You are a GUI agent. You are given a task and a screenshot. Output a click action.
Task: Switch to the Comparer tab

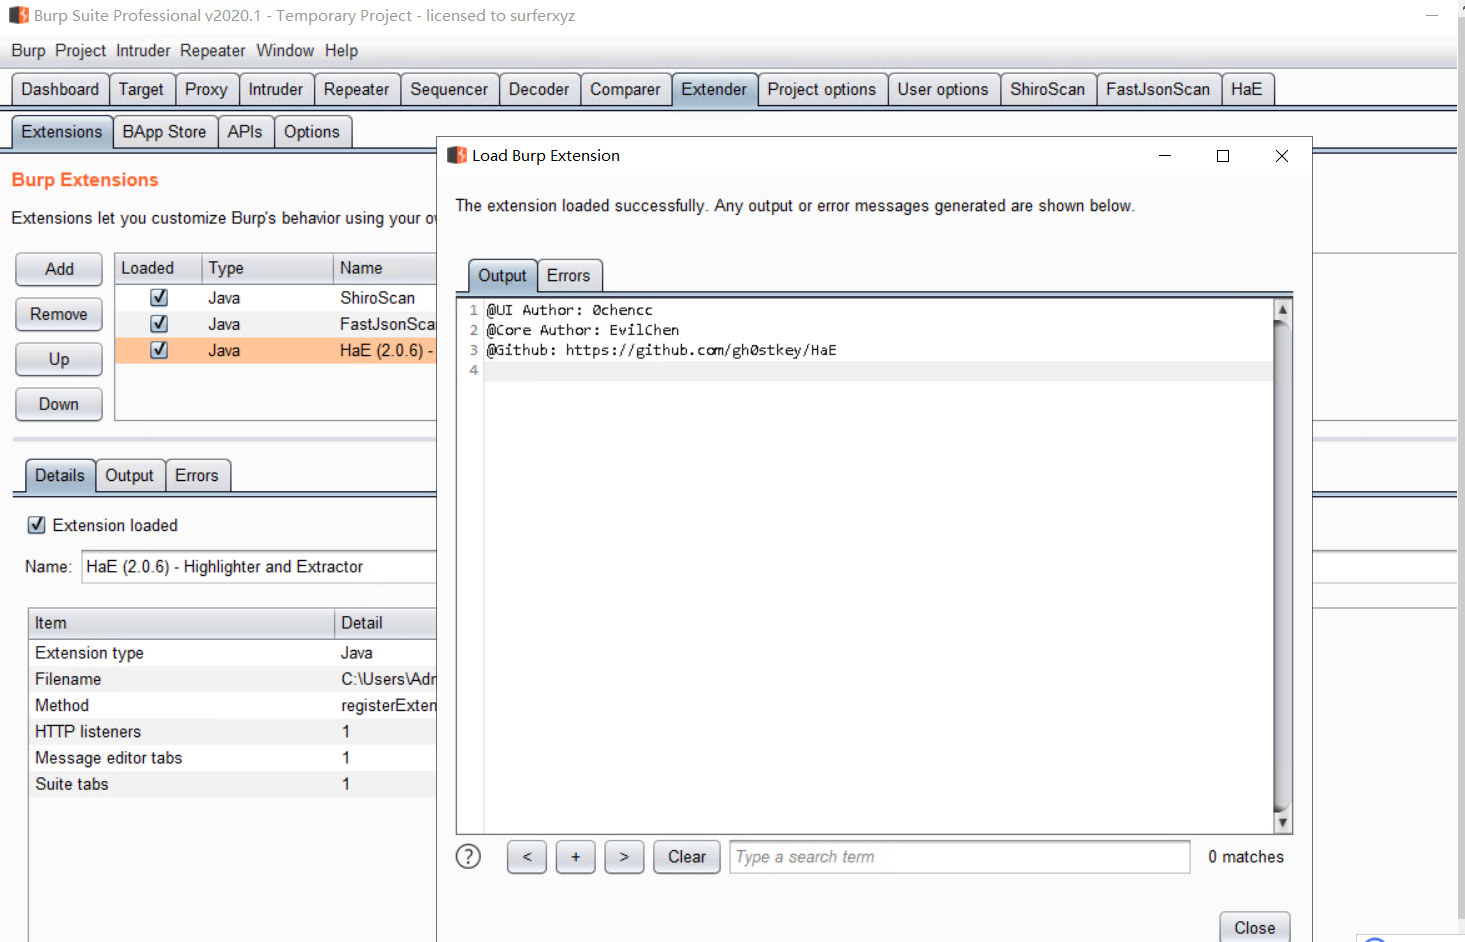[625, 89]
